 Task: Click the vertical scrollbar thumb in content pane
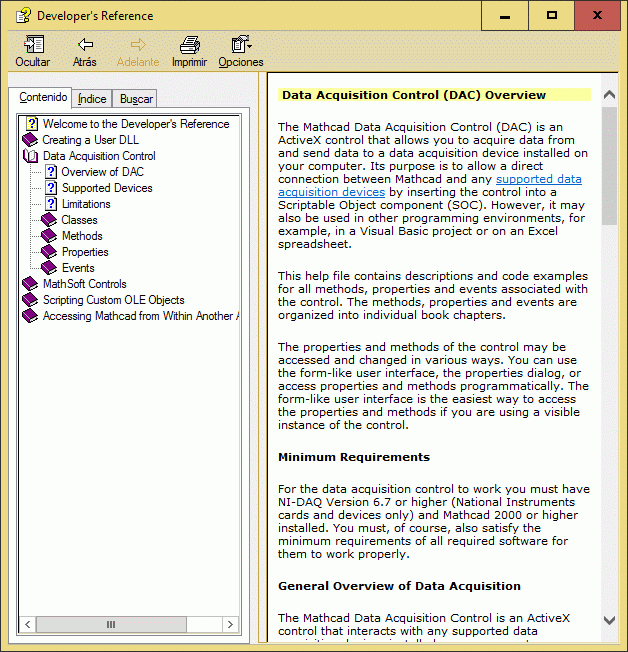(609, 165)
